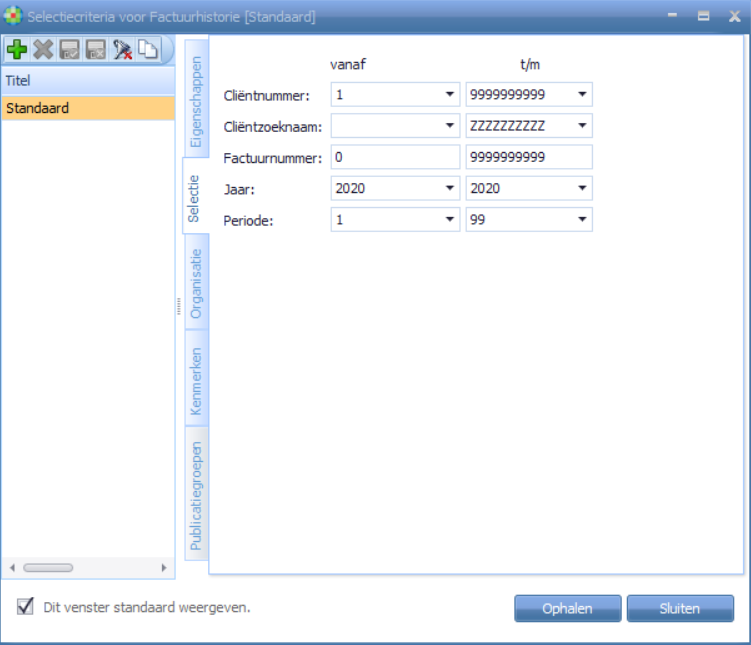This screenshot has height=645, width=751.
Task: Go to the Publicatiegroepen tab
Action: [196, 496]
